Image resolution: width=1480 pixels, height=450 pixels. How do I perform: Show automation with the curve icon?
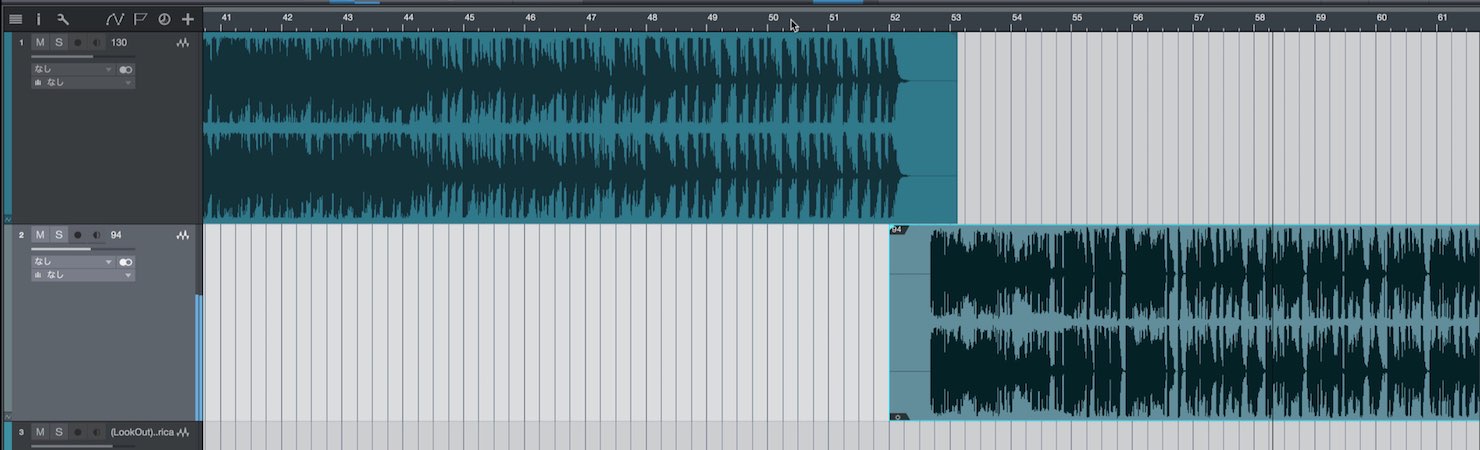pyautogui.click(x=115, y=18)
